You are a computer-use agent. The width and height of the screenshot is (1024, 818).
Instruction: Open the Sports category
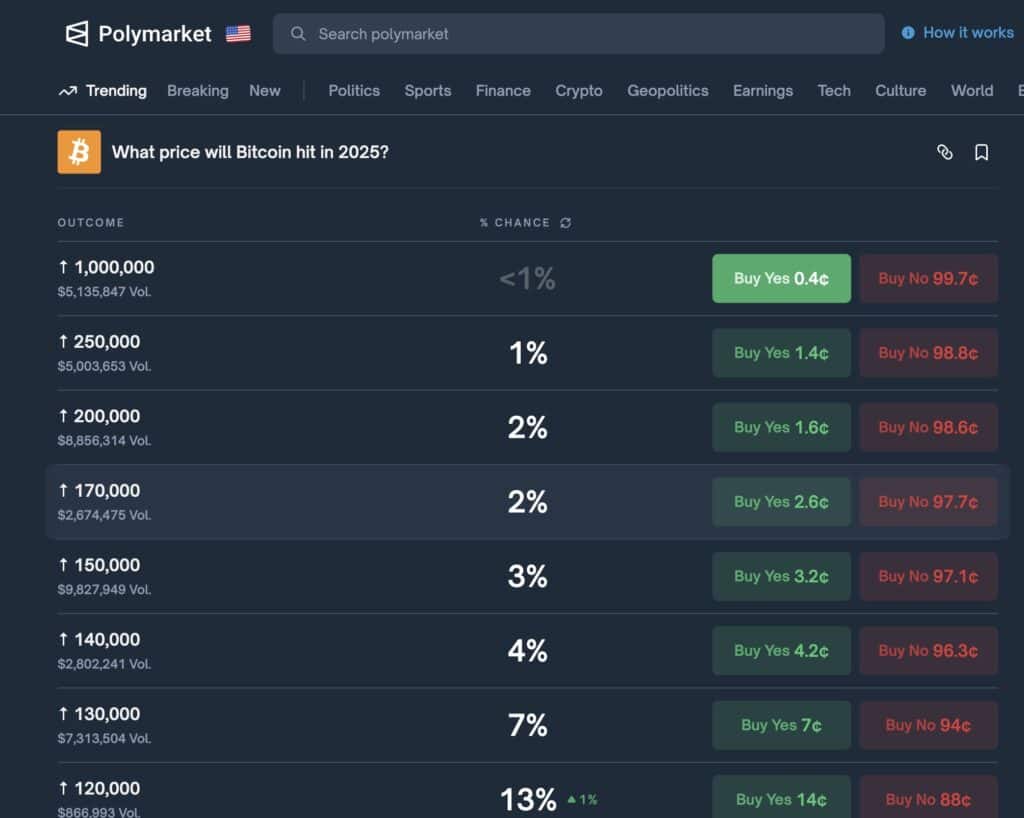pos(428,91)
